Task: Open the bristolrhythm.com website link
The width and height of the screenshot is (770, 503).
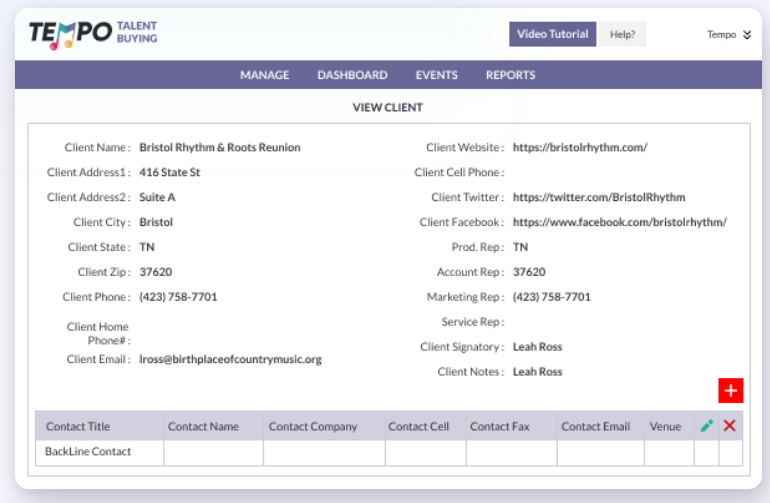Action: tap(580, 147)
